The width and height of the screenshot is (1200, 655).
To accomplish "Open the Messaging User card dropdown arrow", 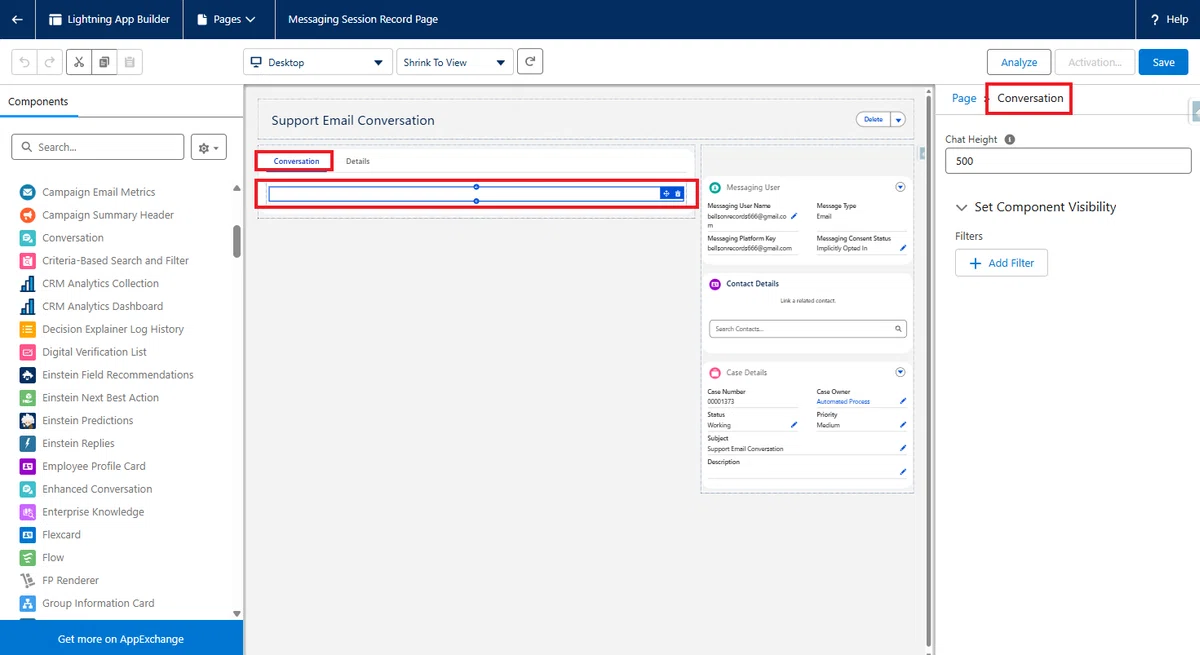I will 900,187.
